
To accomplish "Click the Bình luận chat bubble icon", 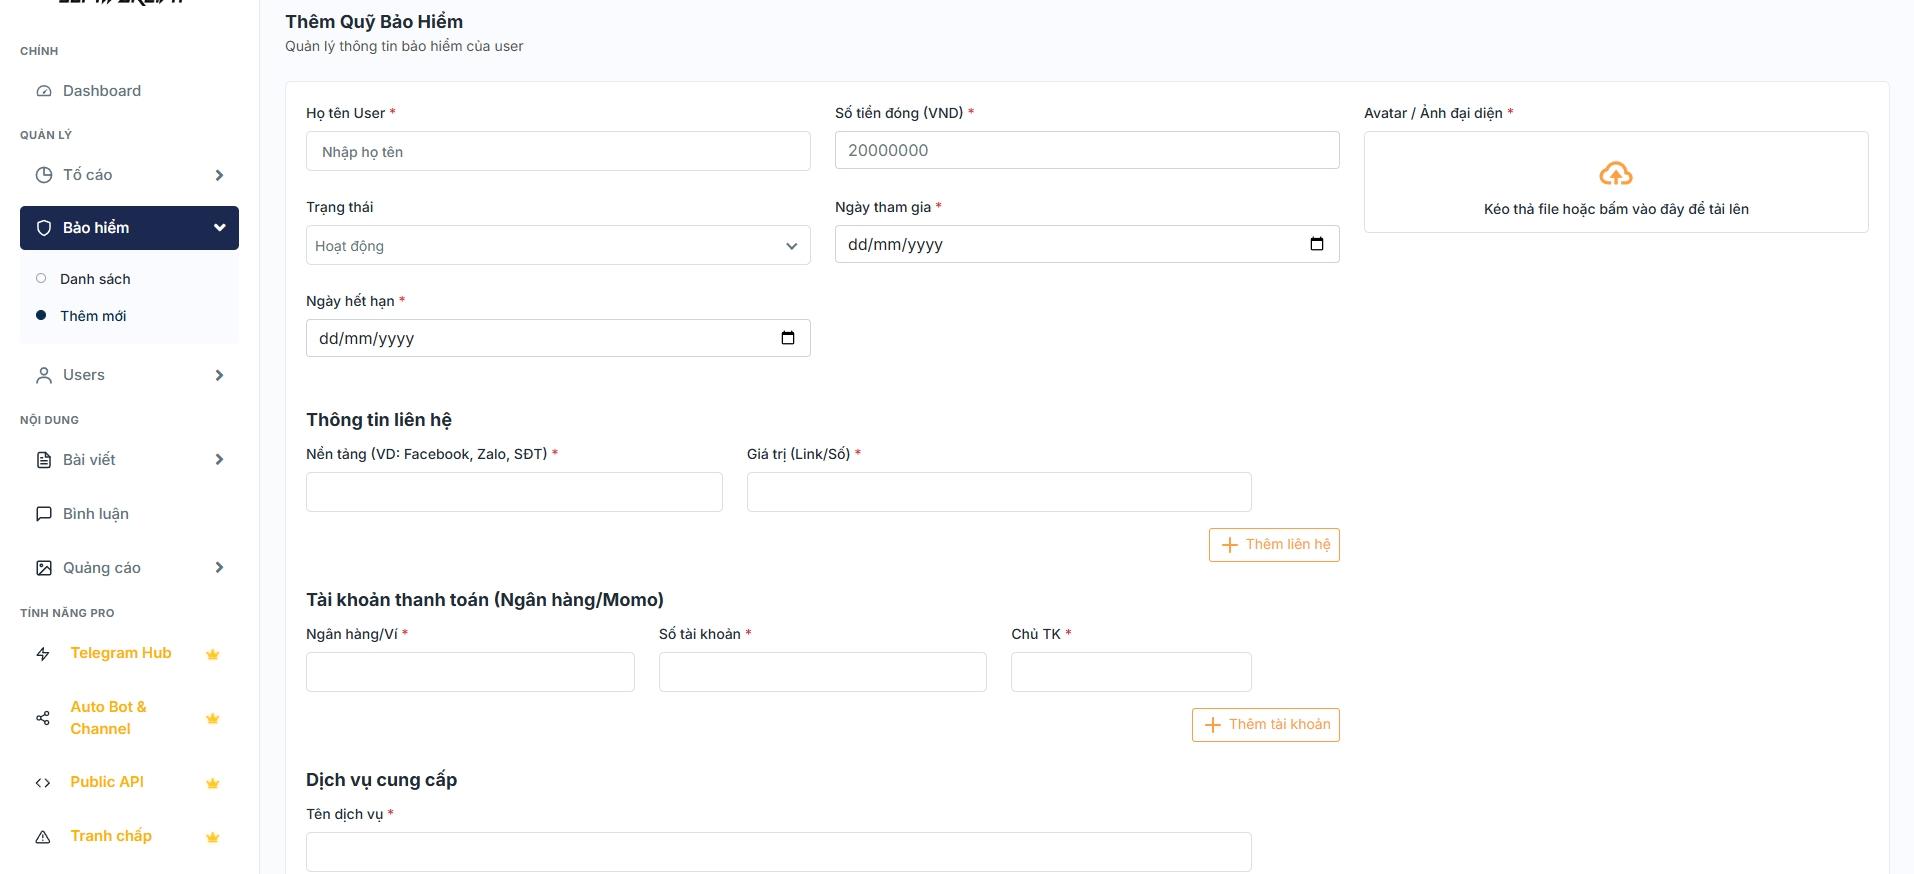I will [44, 514].
